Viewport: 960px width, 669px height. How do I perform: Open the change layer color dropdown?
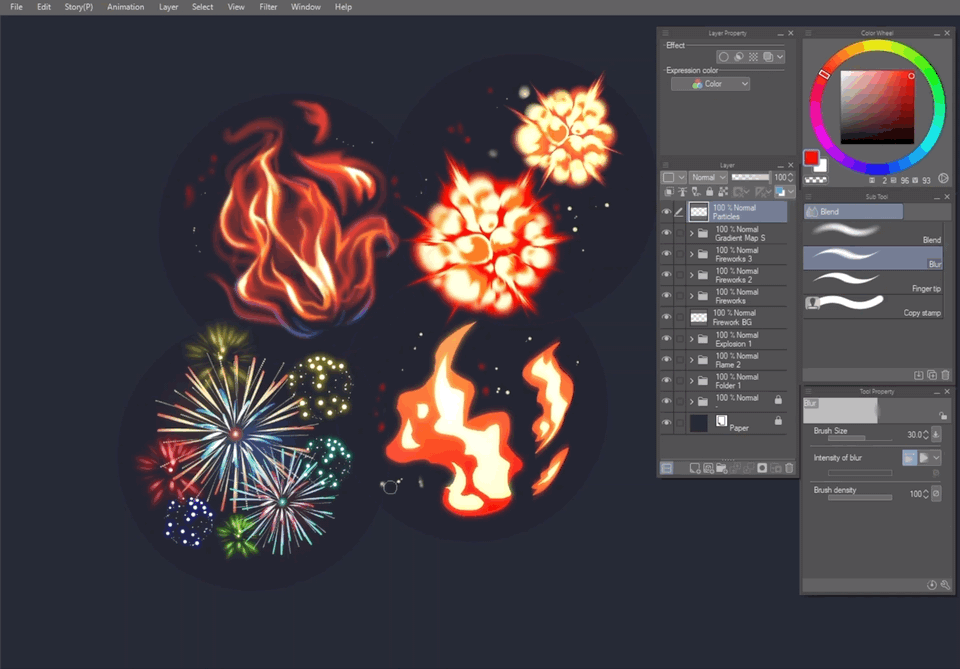[x=784, y=192]
